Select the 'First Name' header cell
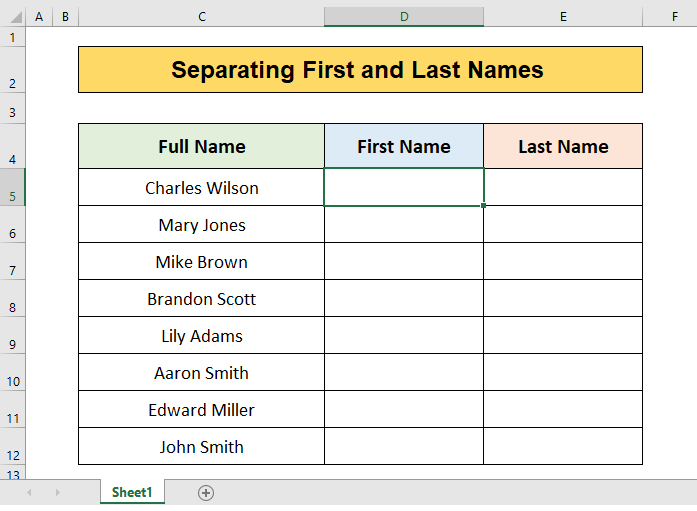Viewport: 697px width, 511px height. tap(404, 146)
